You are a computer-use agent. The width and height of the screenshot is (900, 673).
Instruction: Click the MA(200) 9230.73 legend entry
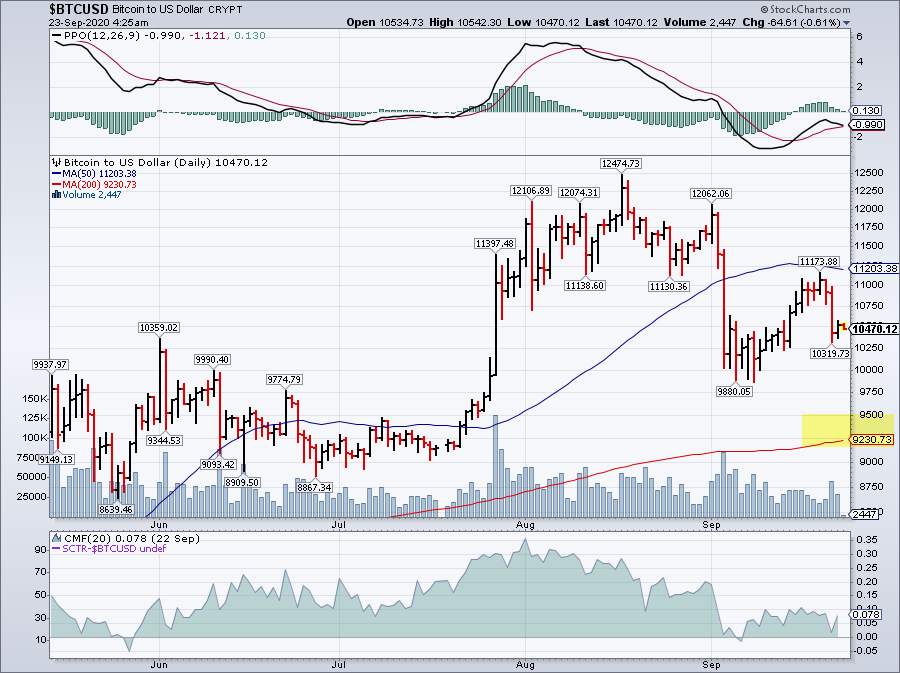(99, 184)
